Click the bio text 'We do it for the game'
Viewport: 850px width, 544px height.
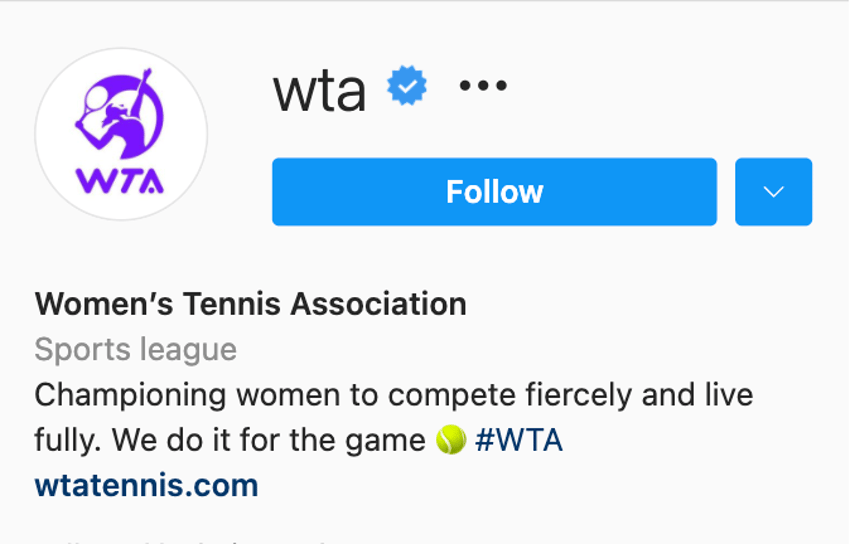(268, 440)
